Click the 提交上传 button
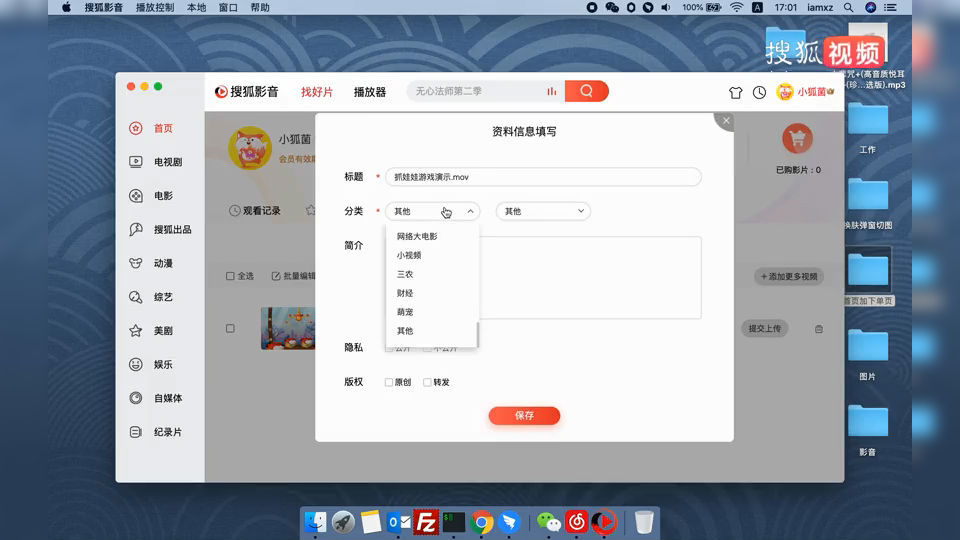 click(x=765, y=328)
